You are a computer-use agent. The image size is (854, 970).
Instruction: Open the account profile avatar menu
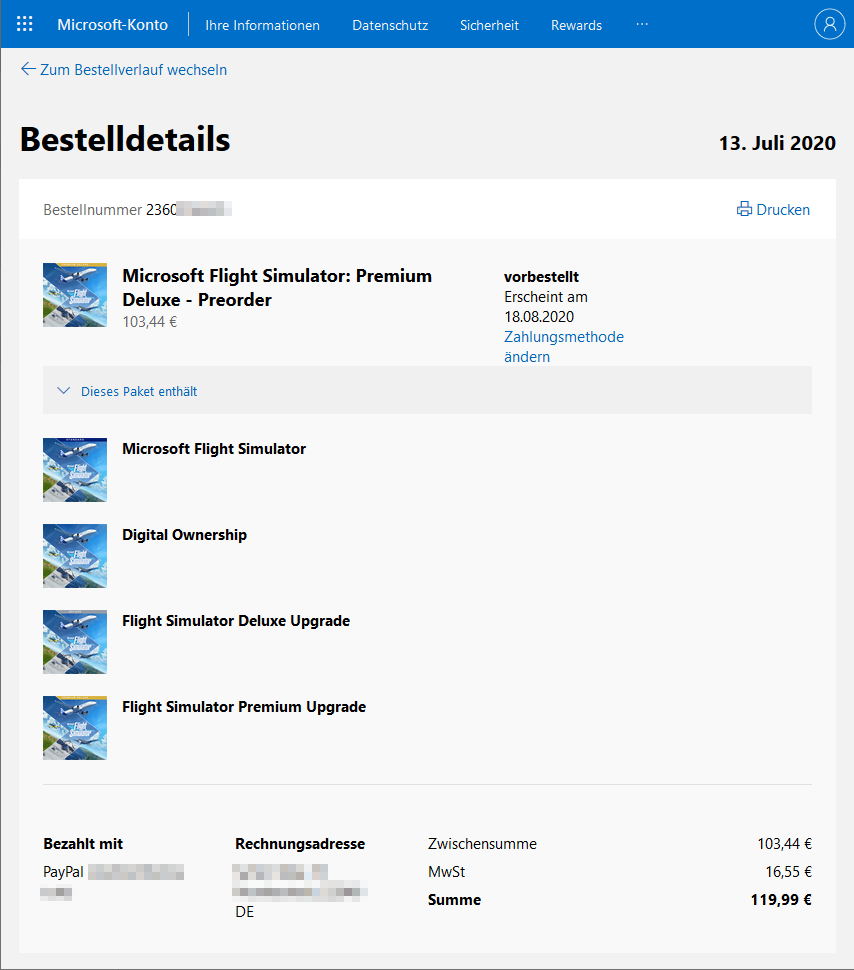point(829,24)
